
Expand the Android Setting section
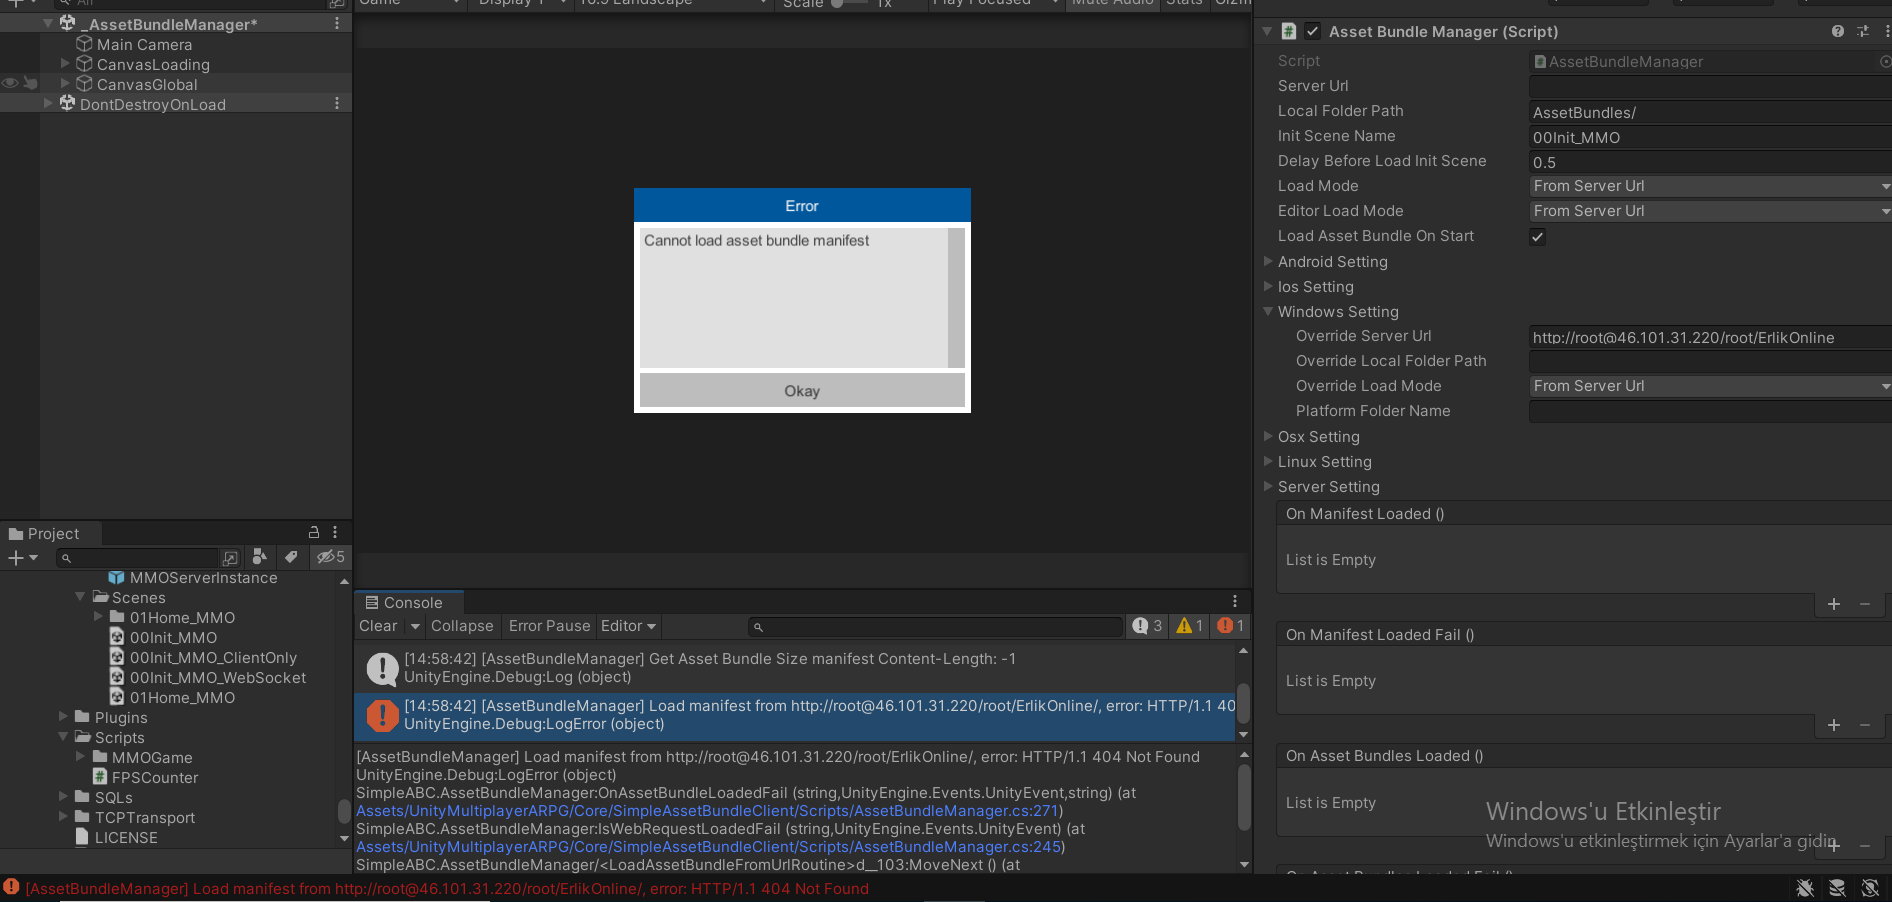click(1268, 262)
